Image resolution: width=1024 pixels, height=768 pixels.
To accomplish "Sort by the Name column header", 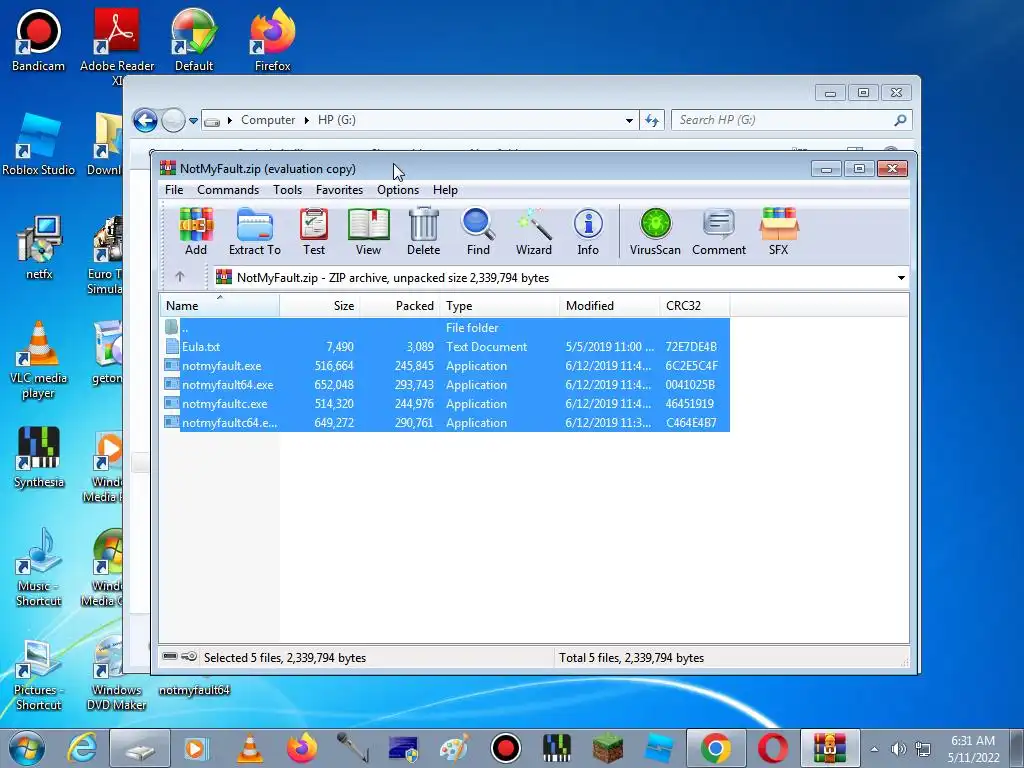I will coord(219,306).
